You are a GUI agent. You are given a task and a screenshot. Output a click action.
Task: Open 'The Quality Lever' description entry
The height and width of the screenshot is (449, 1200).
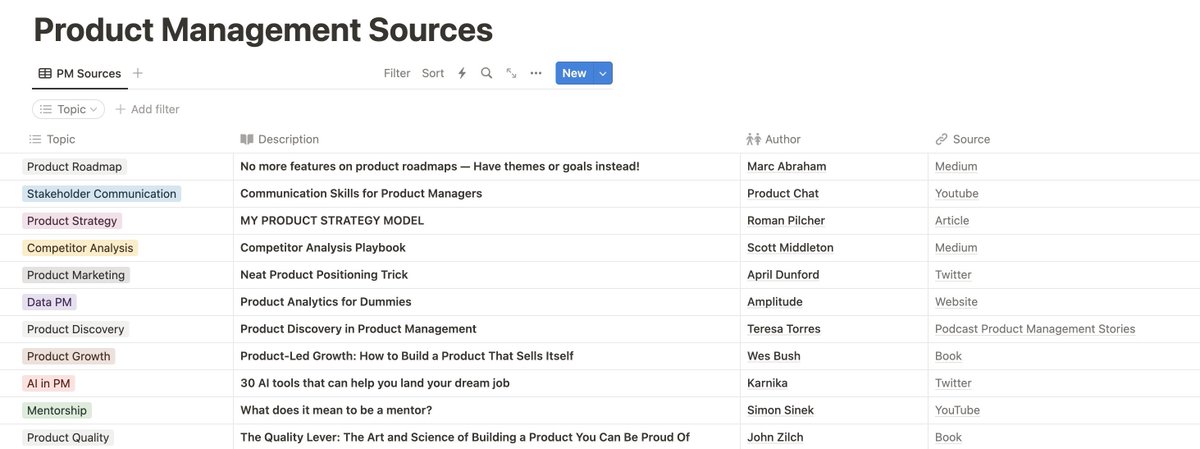click(465, 436)
